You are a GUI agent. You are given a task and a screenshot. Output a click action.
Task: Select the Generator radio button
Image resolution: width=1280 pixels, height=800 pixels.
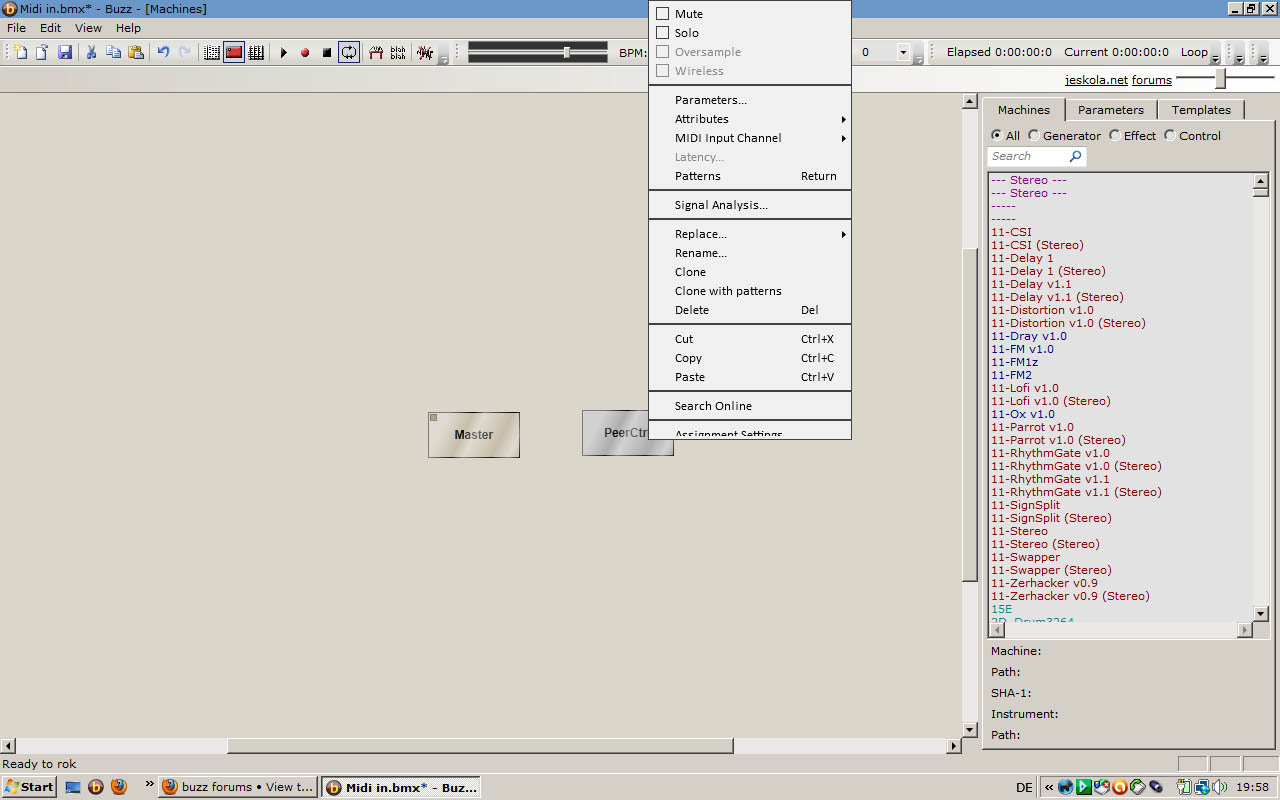1034,136
